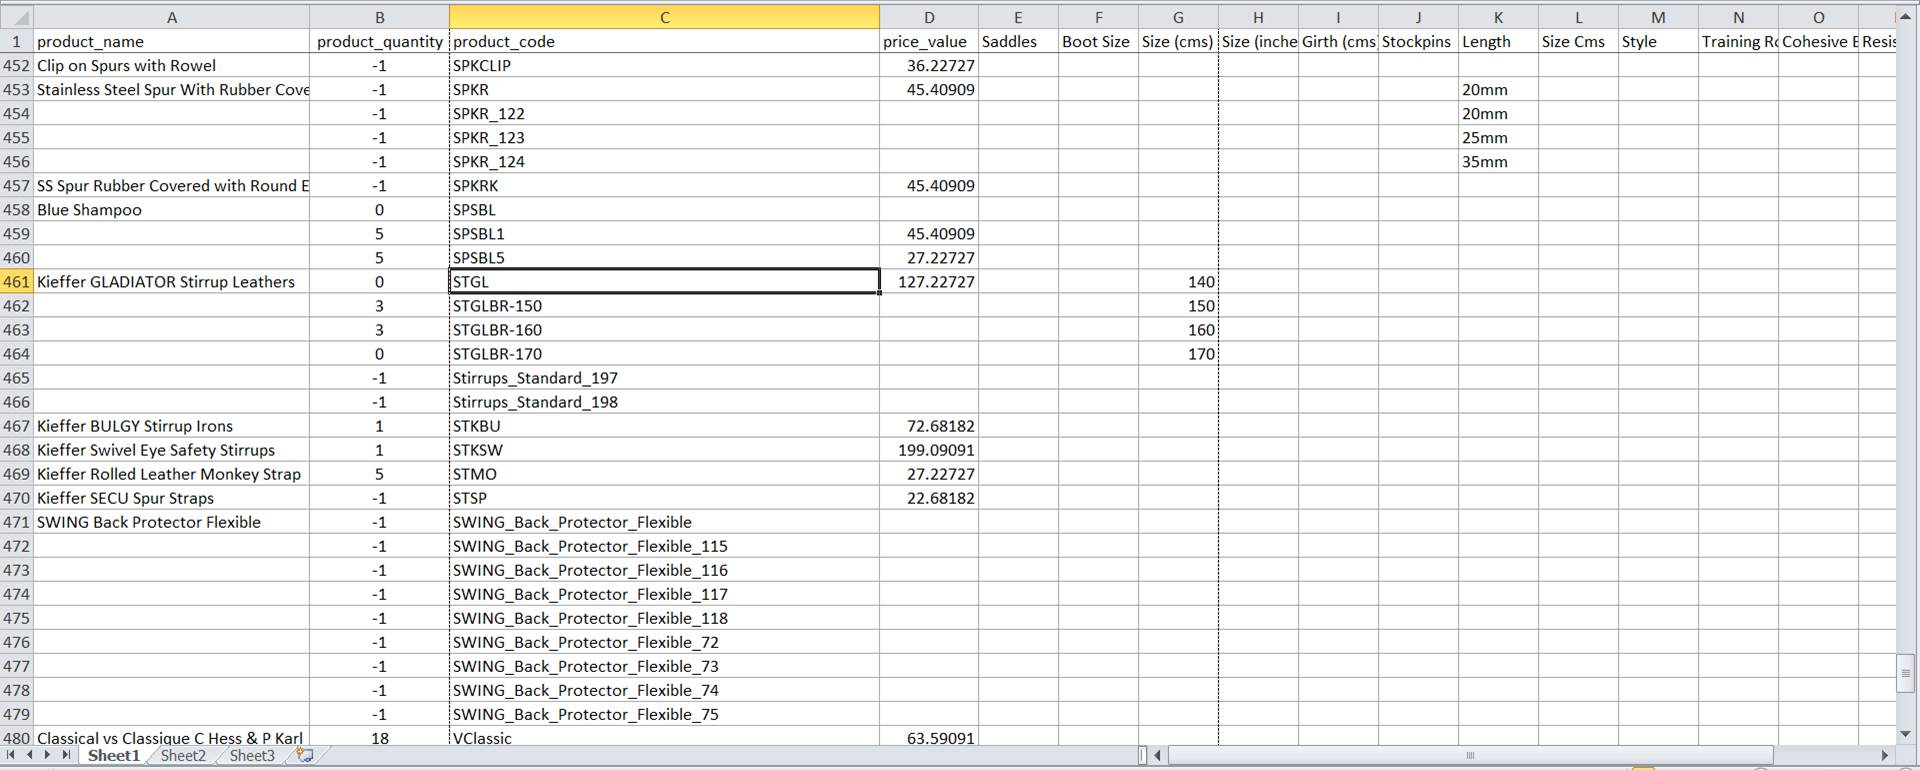Select price cell 199.09091
1920x770 pixels.
[x=929, y=450]
